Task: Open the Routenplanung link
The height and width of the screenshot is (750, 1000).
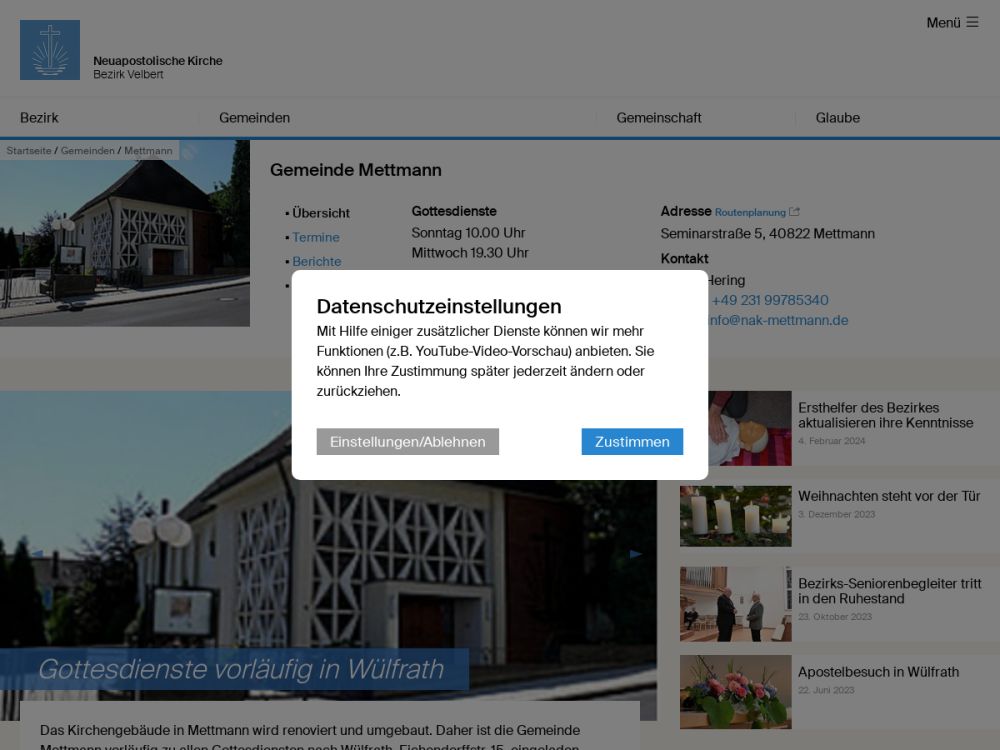Action: [x=750, y=212]
